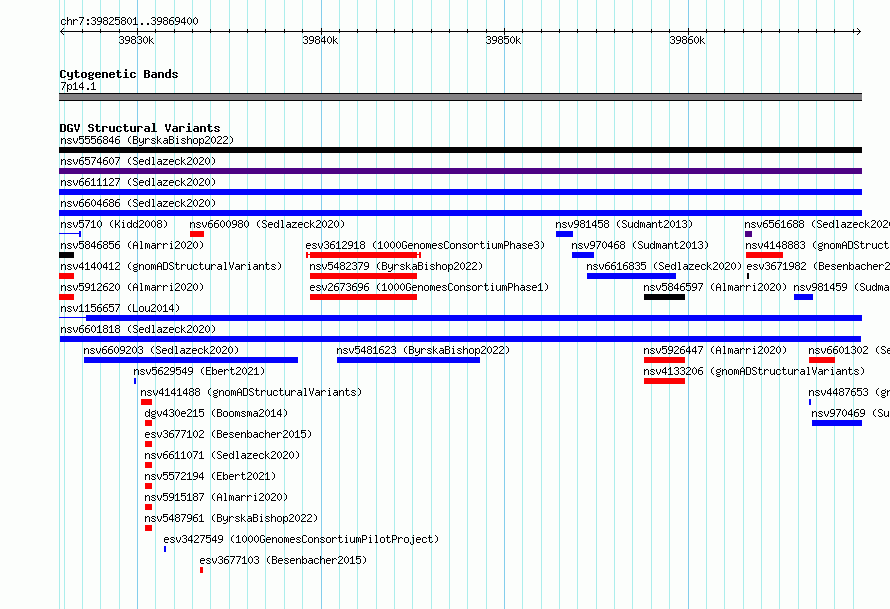Click the blue nsv6609203 variant bar

191,360
